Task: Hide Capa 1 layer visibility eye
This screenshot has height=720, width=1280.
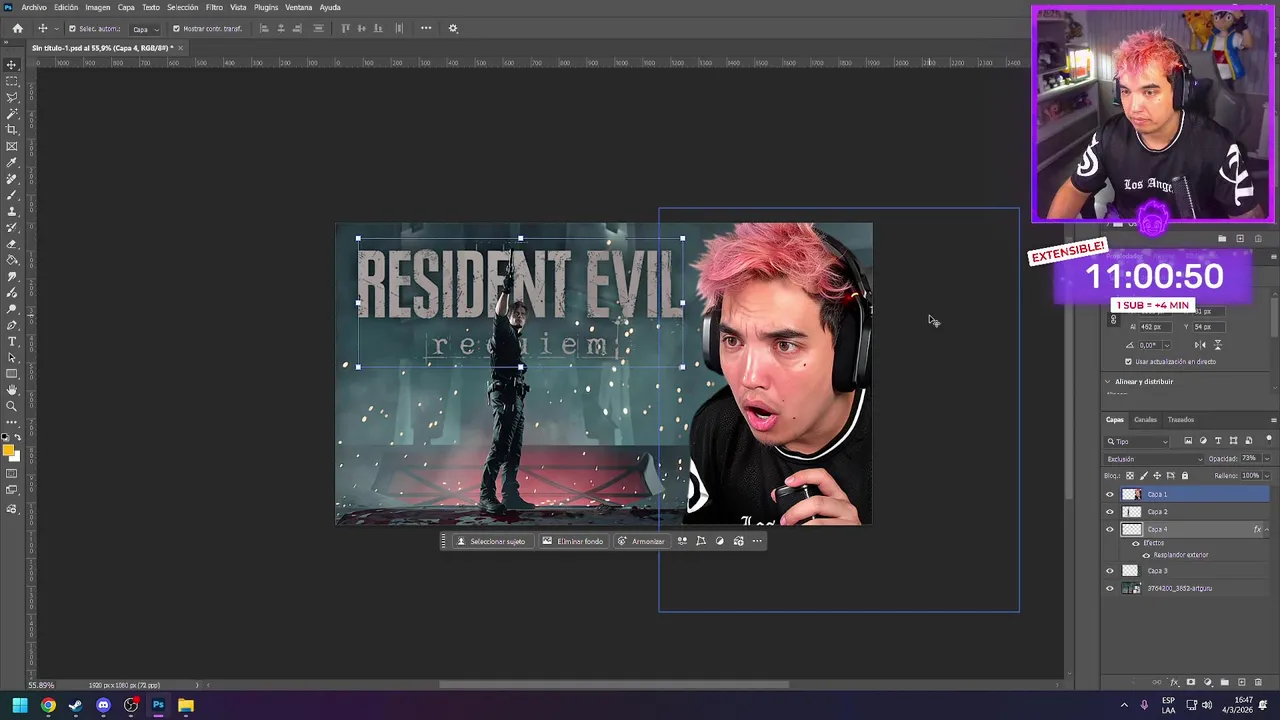Action: pyautogui.click(x=1110, y=494)
